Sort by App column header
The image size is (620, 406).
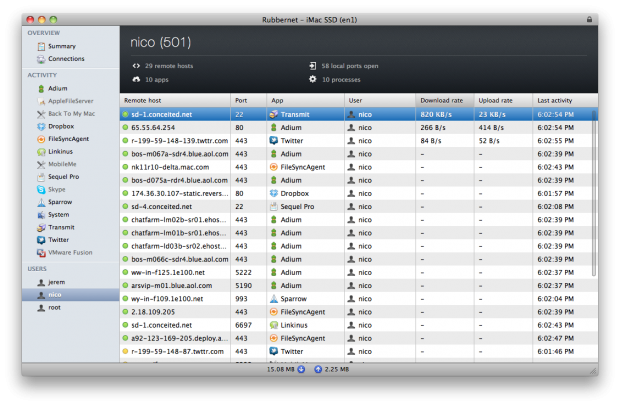pos(305,100)
